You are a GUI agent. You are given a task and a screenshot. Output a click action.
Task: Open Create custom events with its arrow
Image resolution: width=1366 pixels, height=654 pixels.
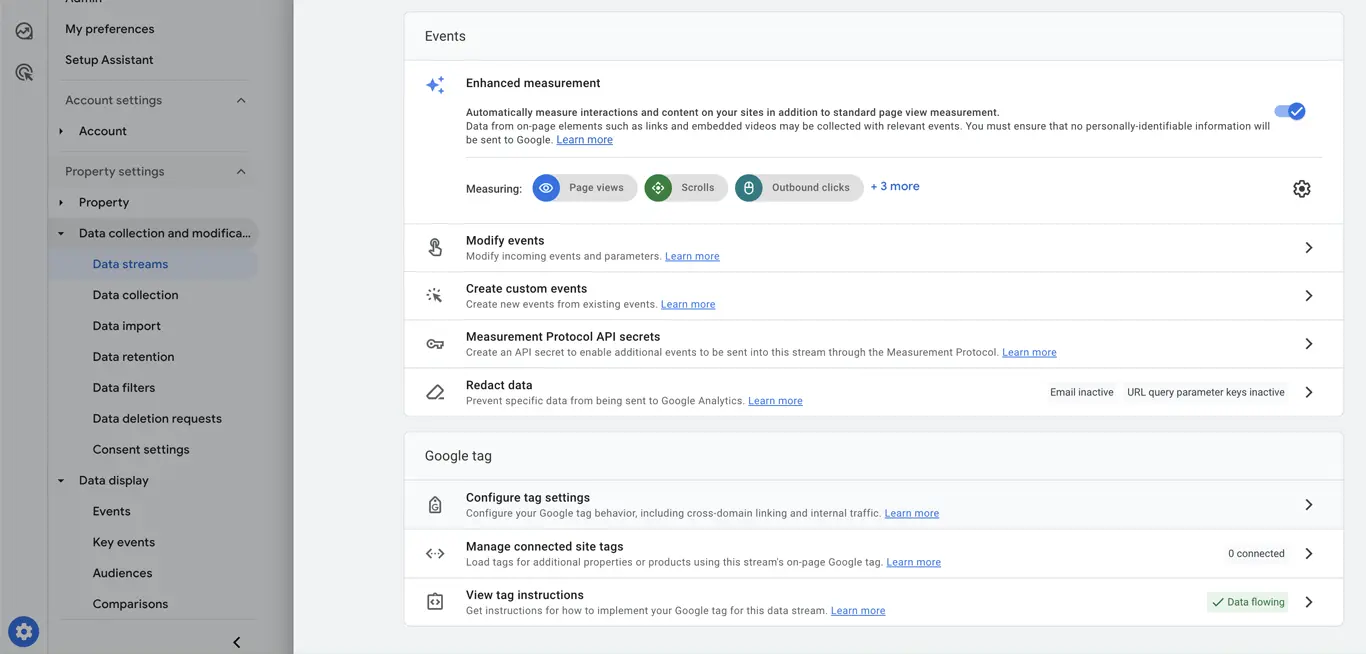(1308, 296)
